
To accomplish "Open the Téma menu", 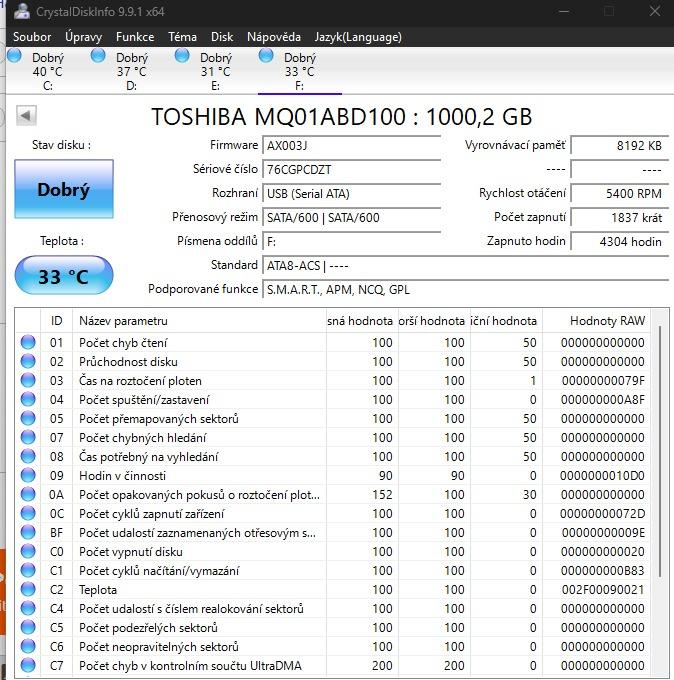I will click(183, 37).
